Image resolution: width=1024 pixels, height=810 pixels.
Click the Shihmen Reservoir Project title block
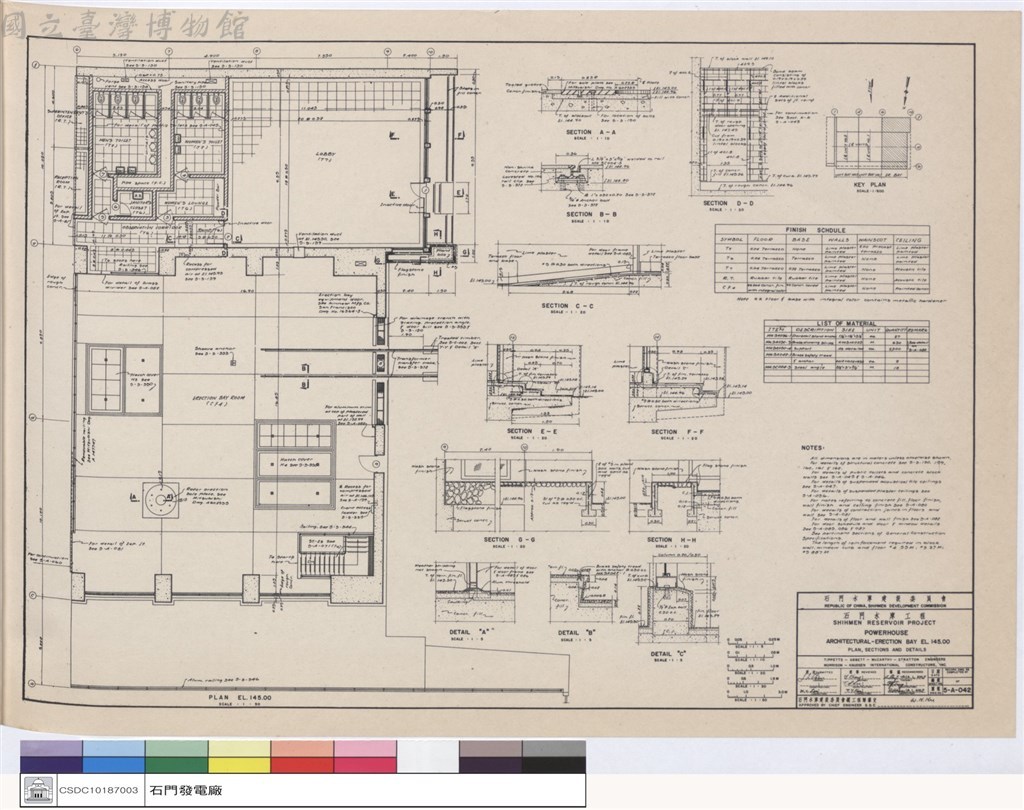pos(884,649)
